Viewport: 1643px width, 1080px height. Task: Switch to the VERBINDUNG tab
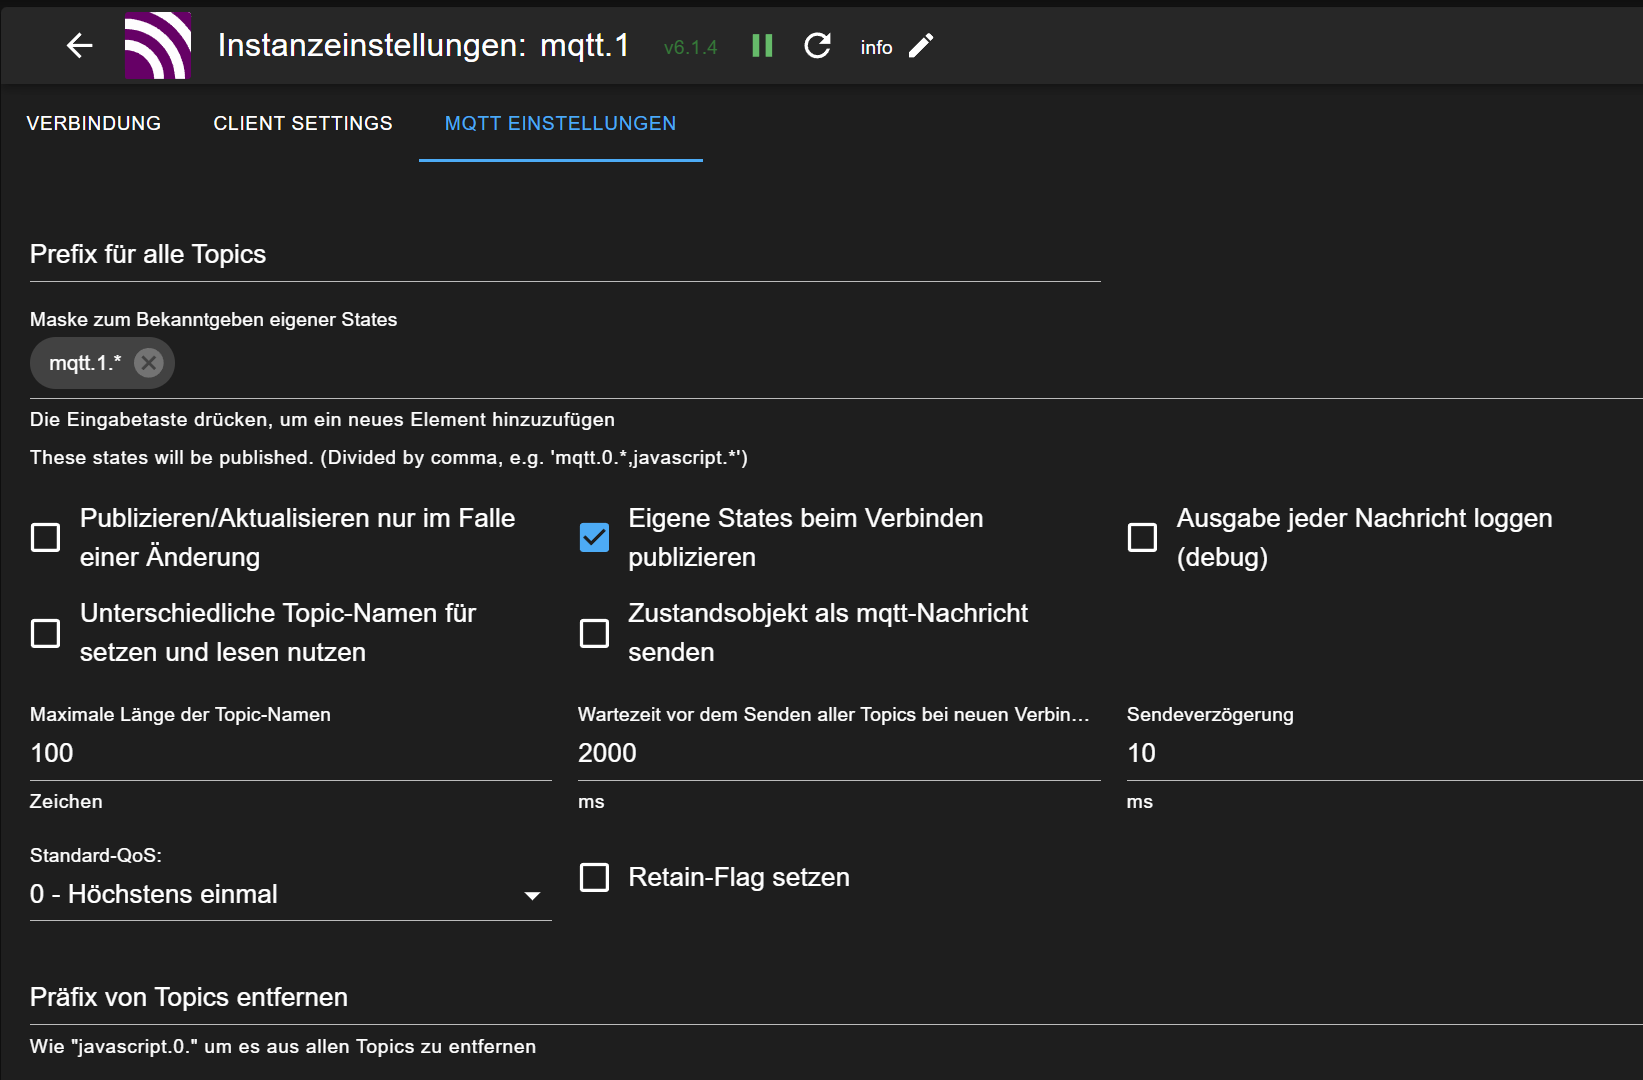click(94, 123)
